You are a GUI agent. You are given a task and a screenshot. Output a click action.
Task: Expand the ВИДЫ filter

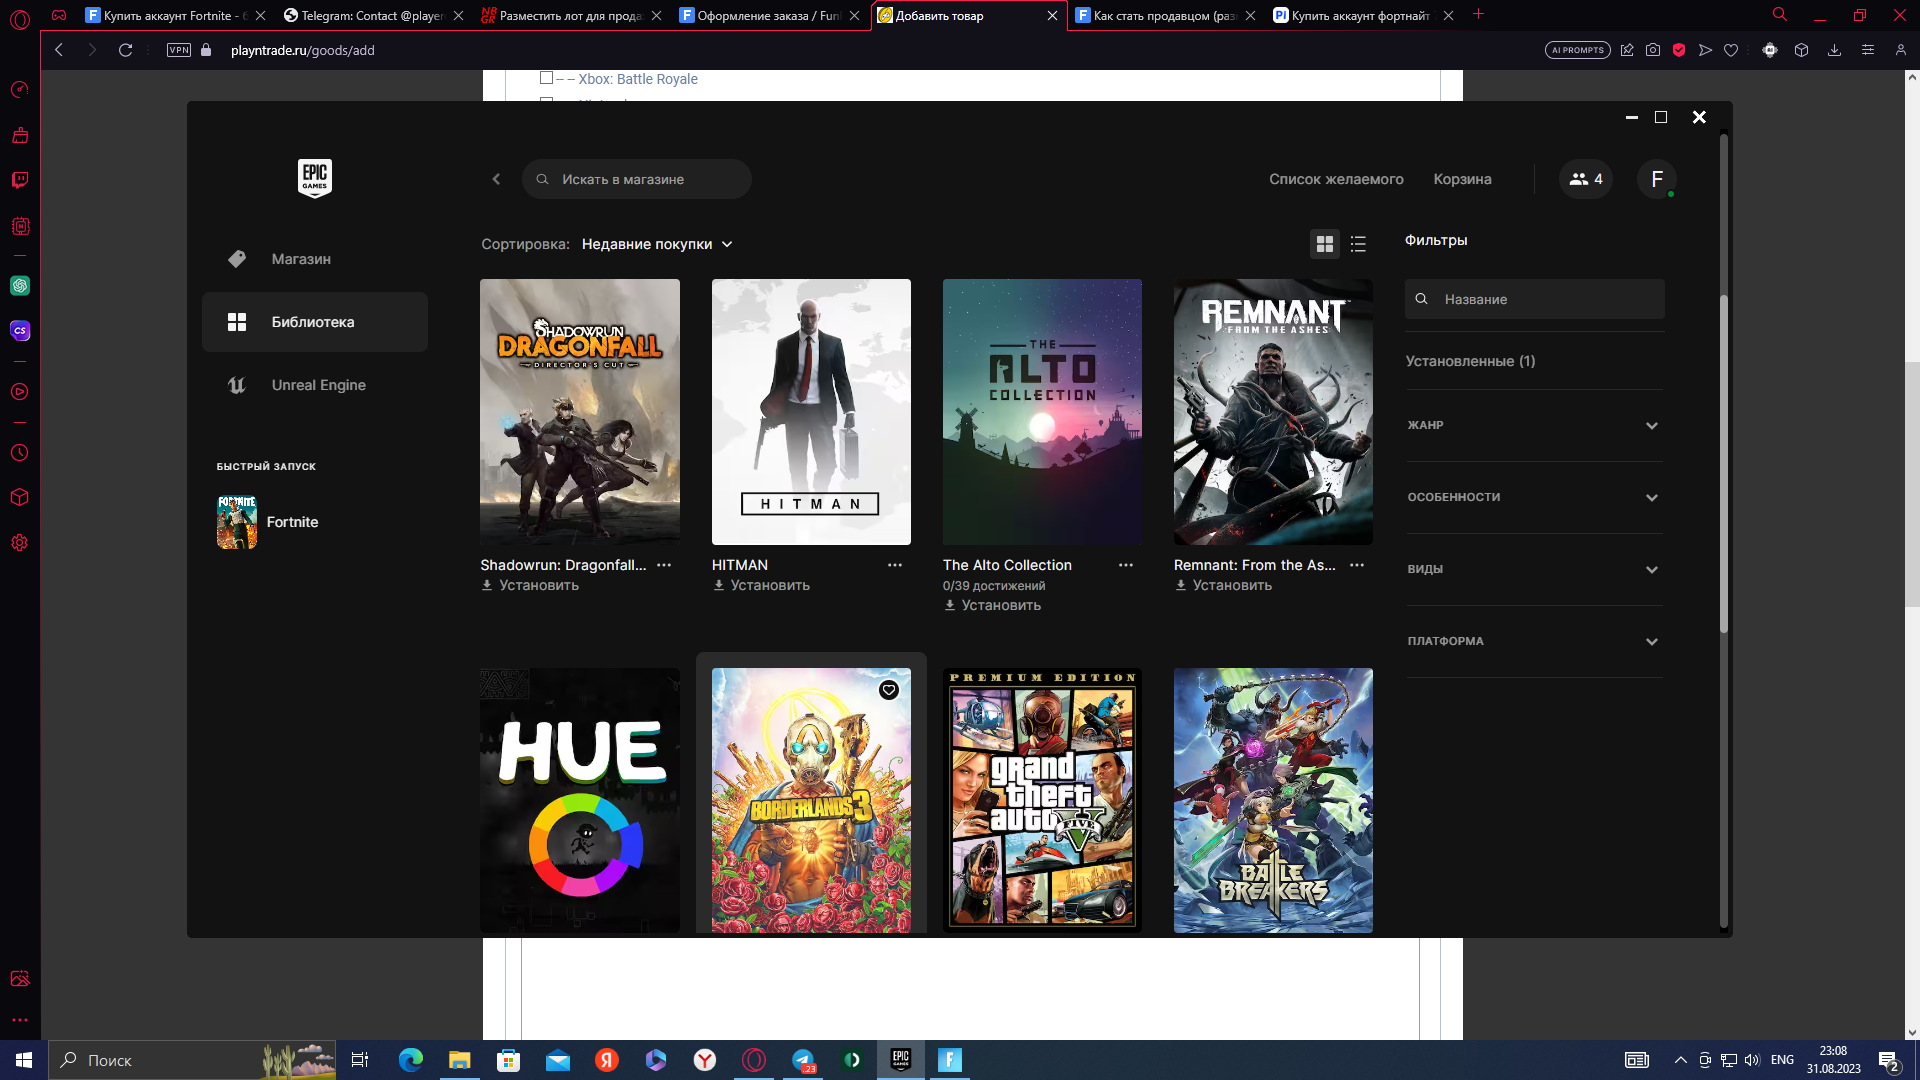coord(1534,569)
